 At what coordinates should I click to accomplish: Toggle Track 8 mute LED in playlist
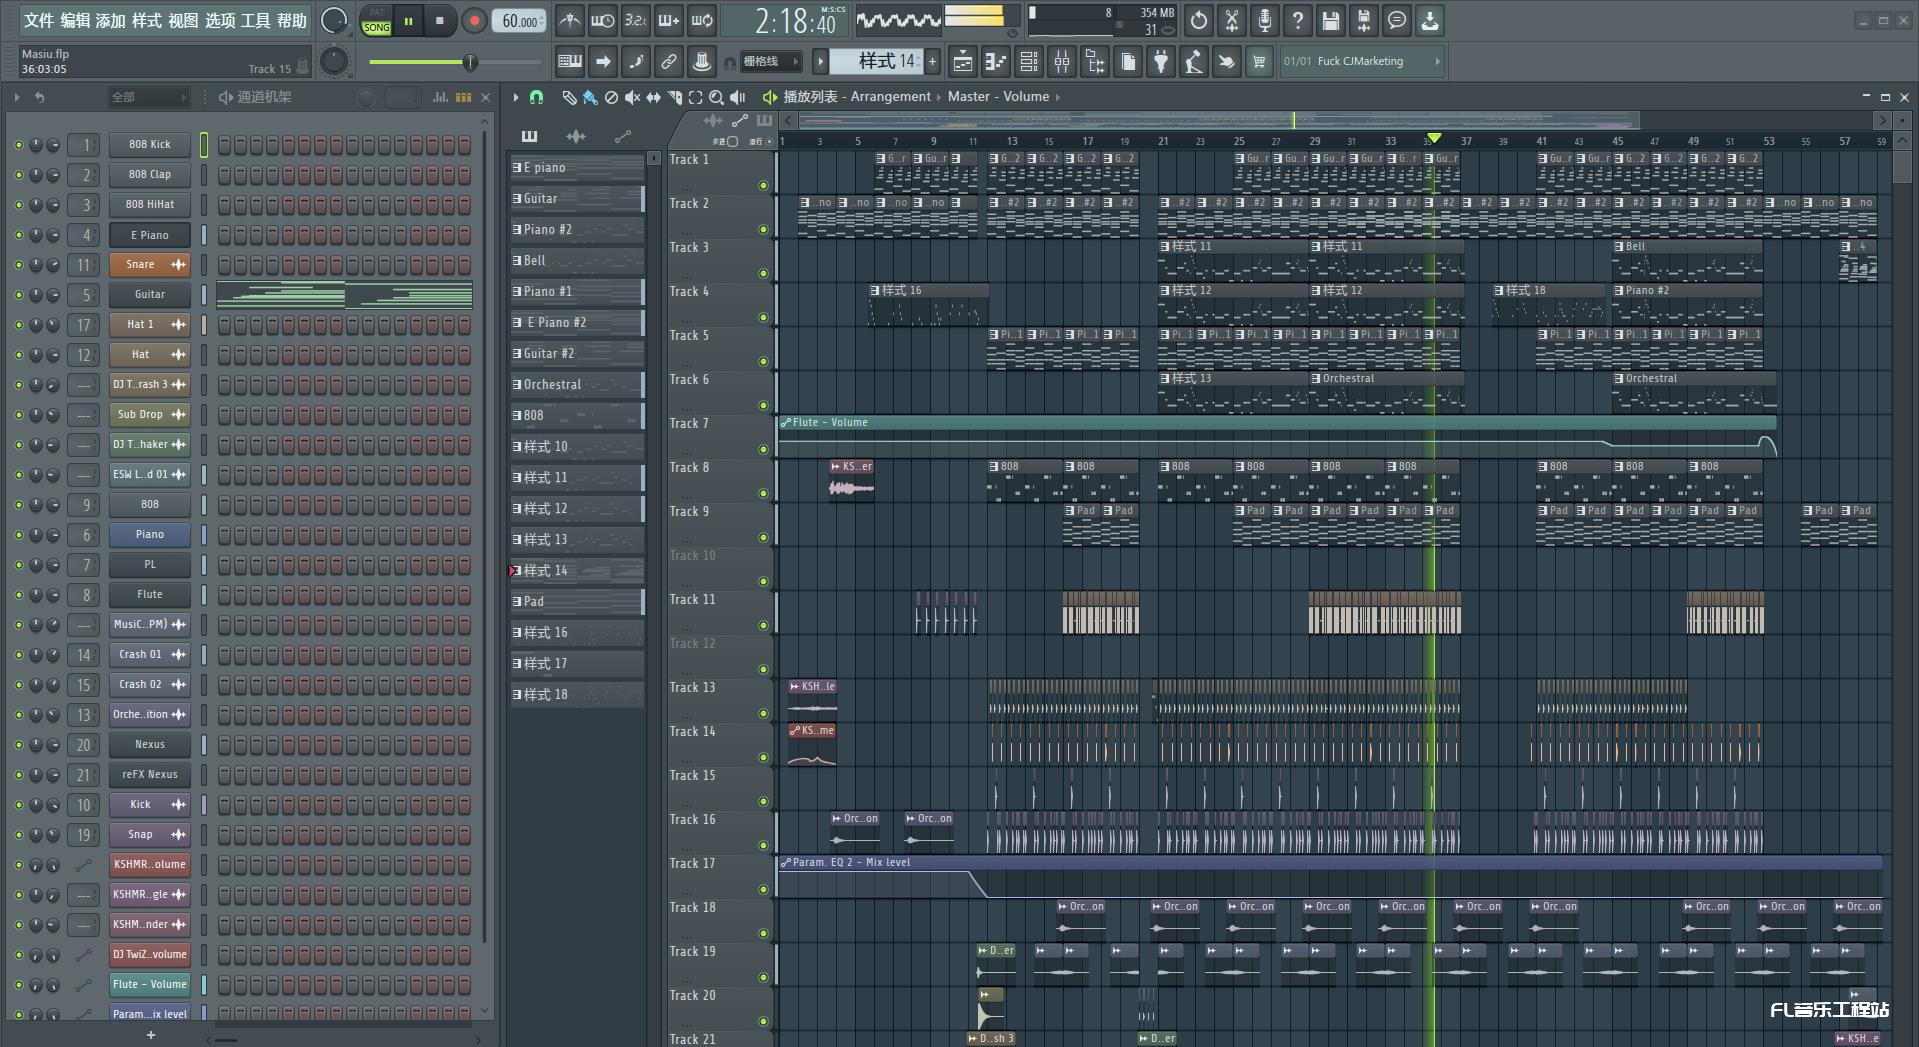pyautogui.click(x=763, y=493)
